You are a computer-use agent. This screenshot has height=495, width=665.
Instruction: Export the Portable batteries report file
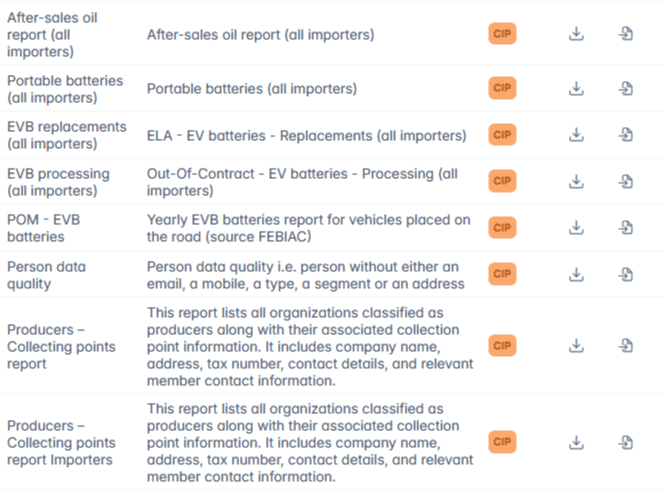pos(626,89)
